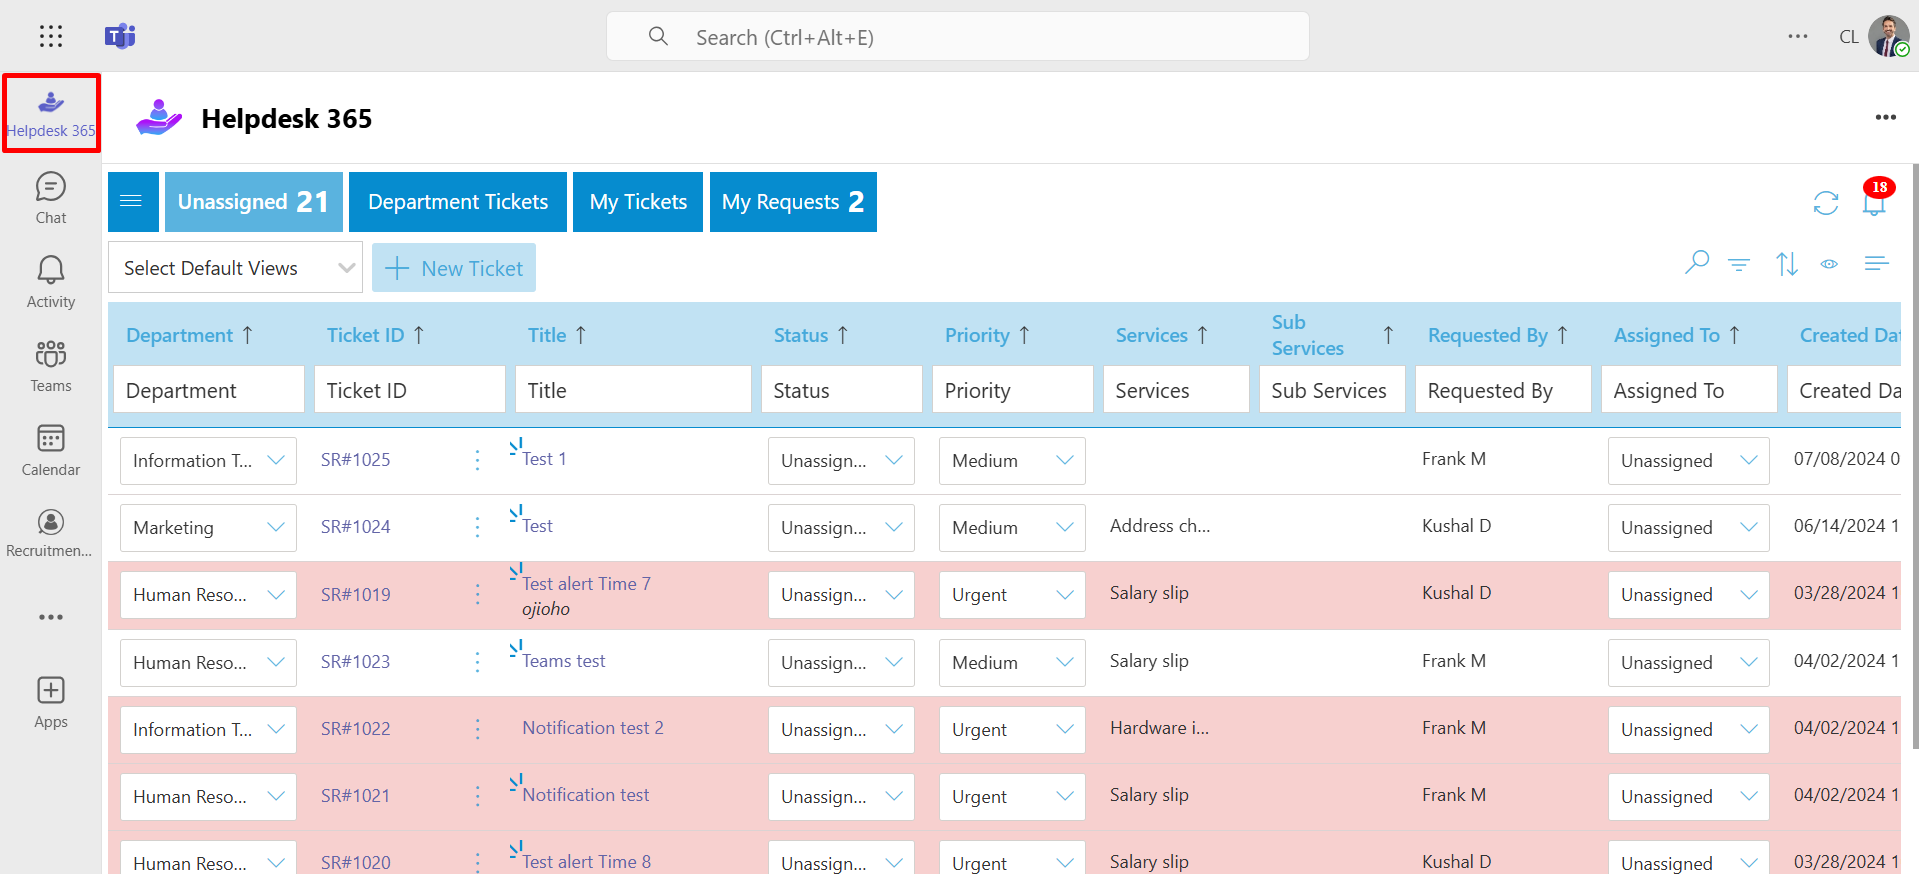Open Status dropdown for SR#1023

[841, 663]
